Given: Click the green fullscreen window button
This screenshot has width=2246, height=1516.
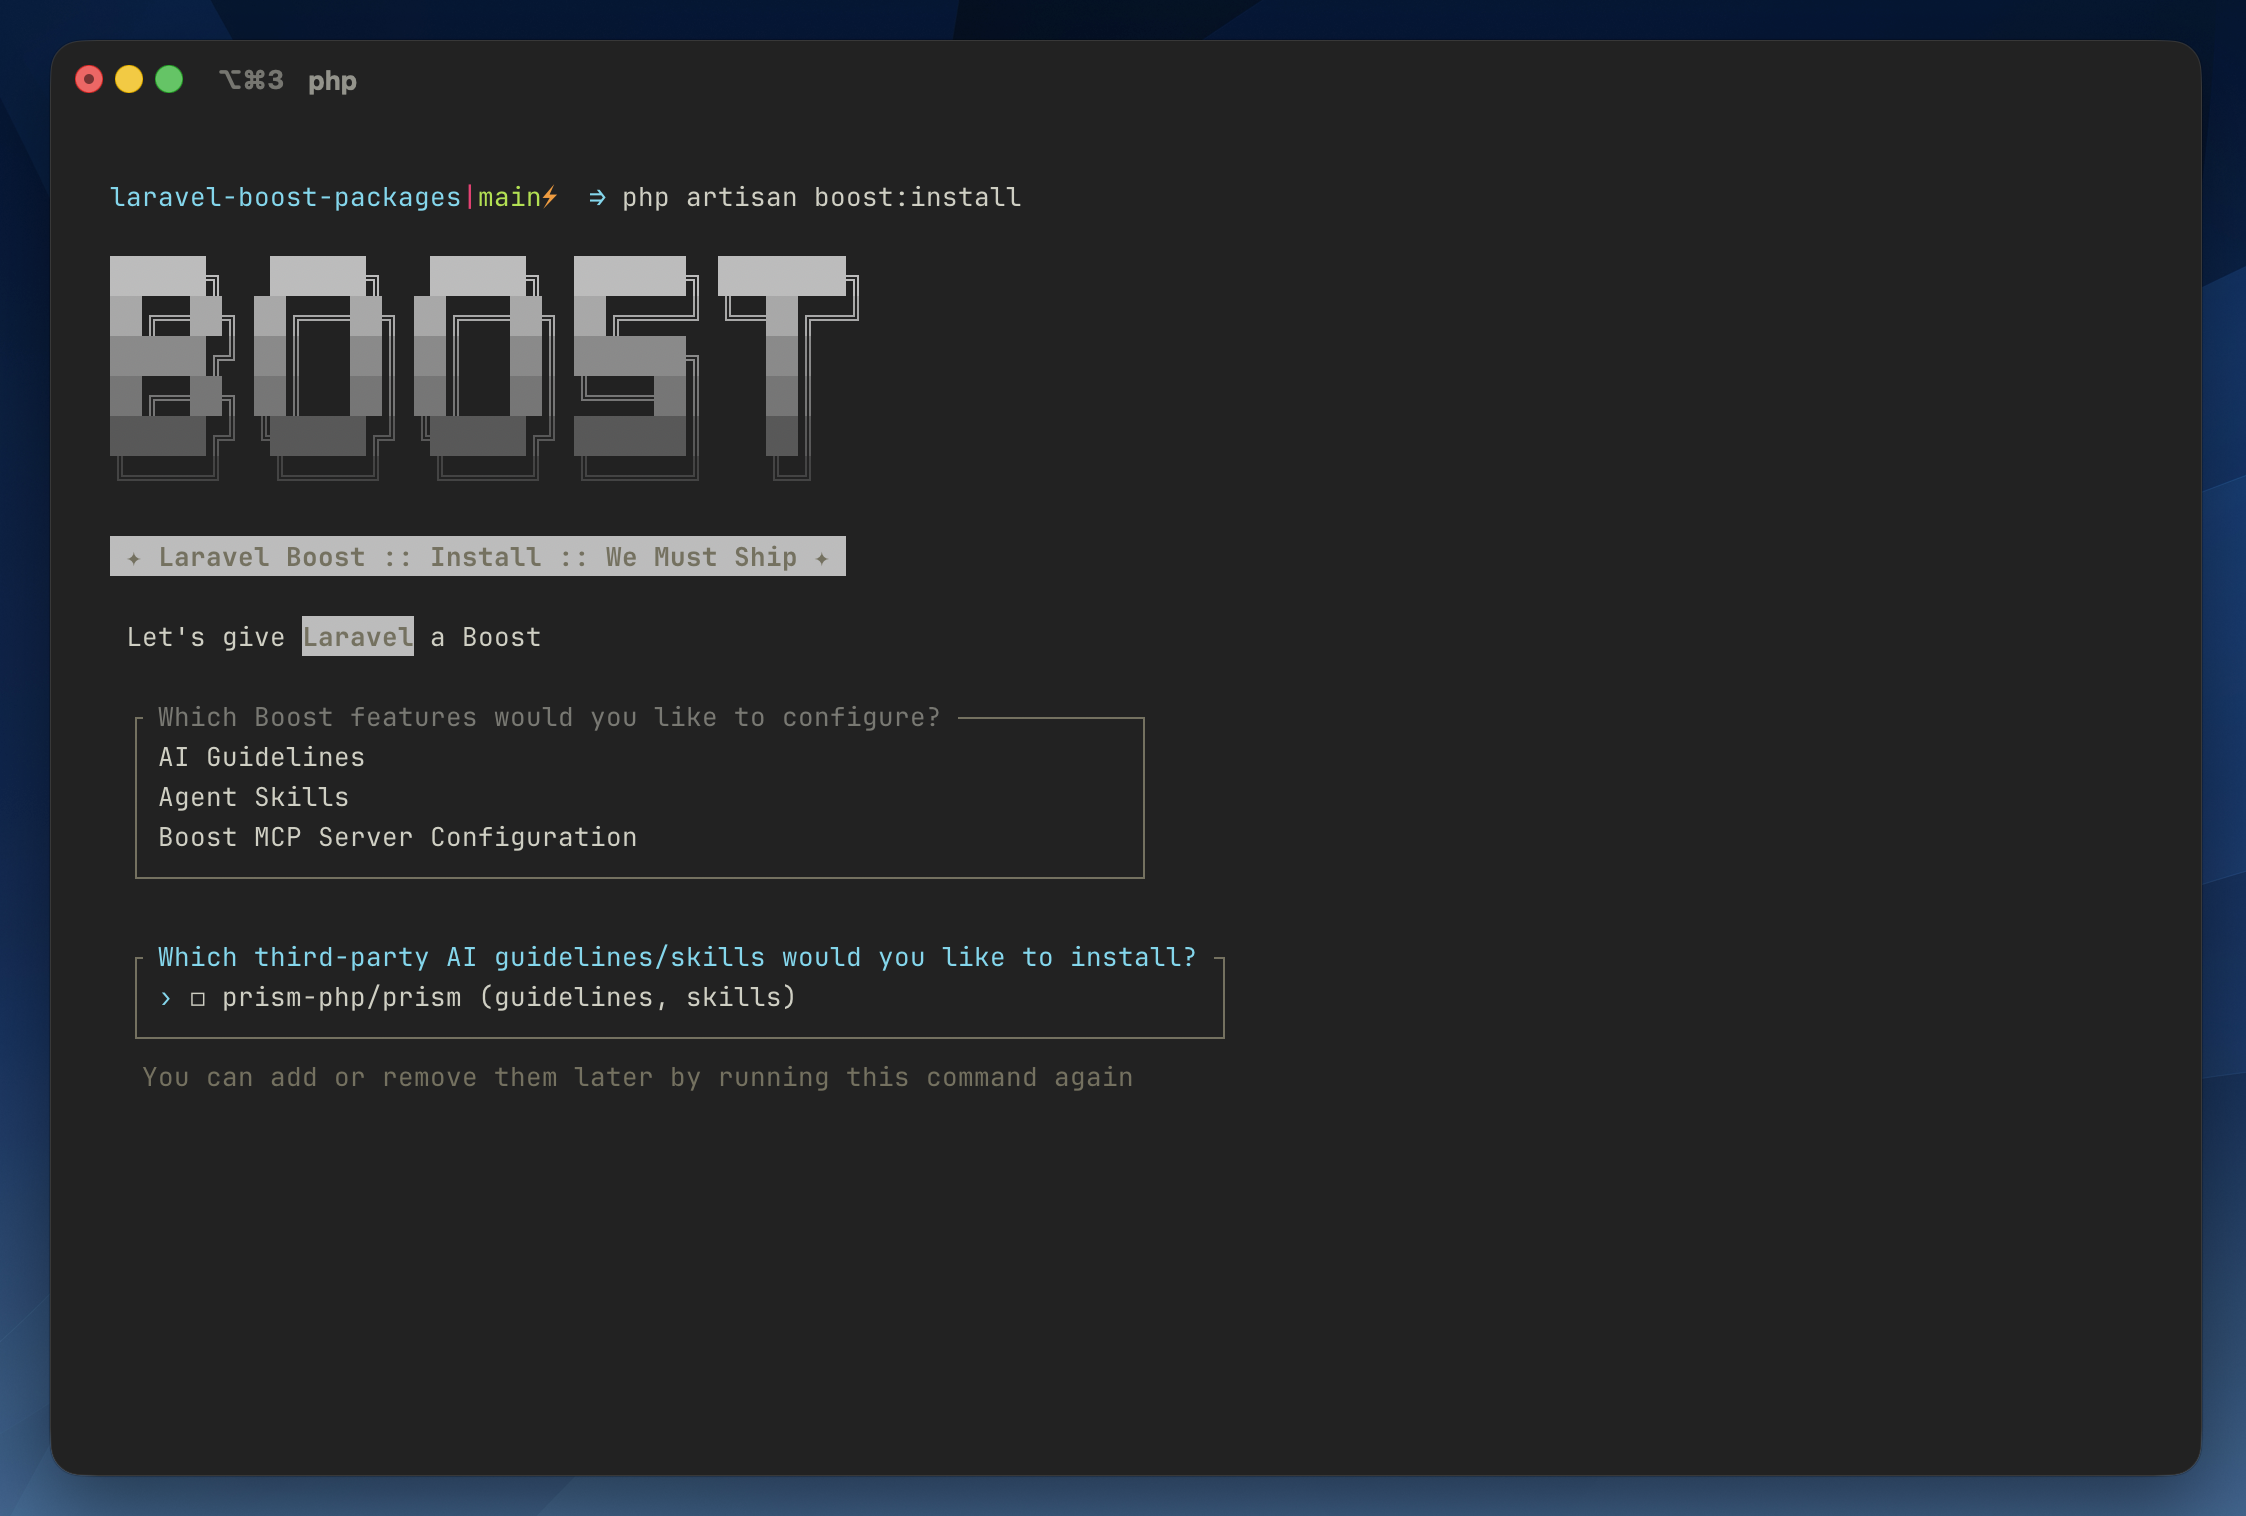Looking at the screenshot, I should point(169,79).
